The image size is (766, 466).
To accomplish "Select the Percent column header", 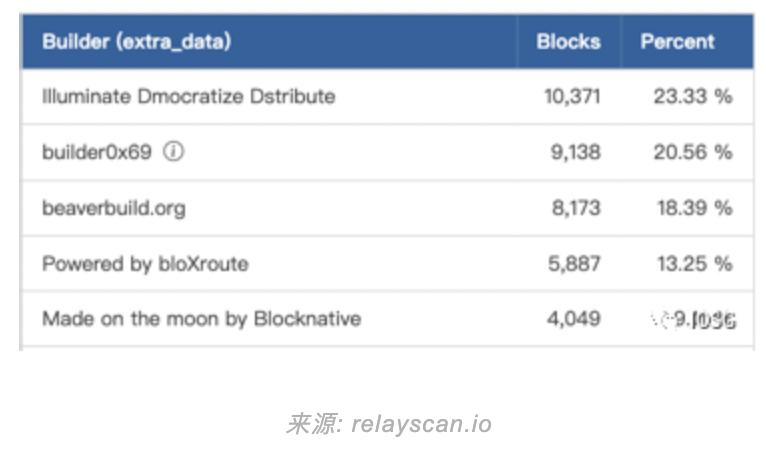I will [x=677, y=42].
